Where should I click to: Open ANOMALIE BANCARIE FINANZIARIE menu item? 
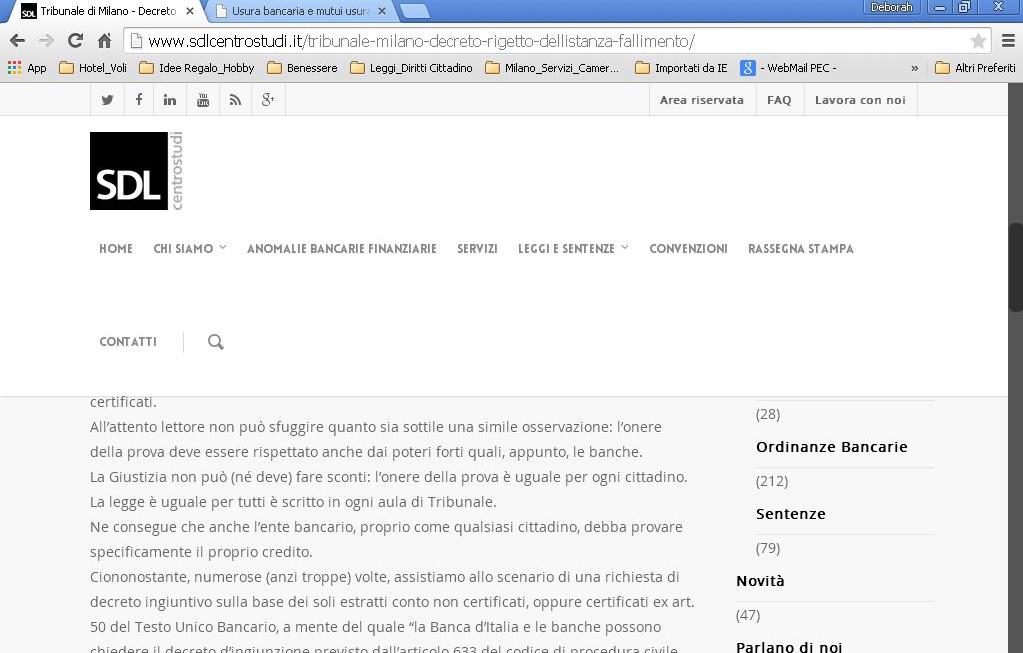click(x=342, y=249)
